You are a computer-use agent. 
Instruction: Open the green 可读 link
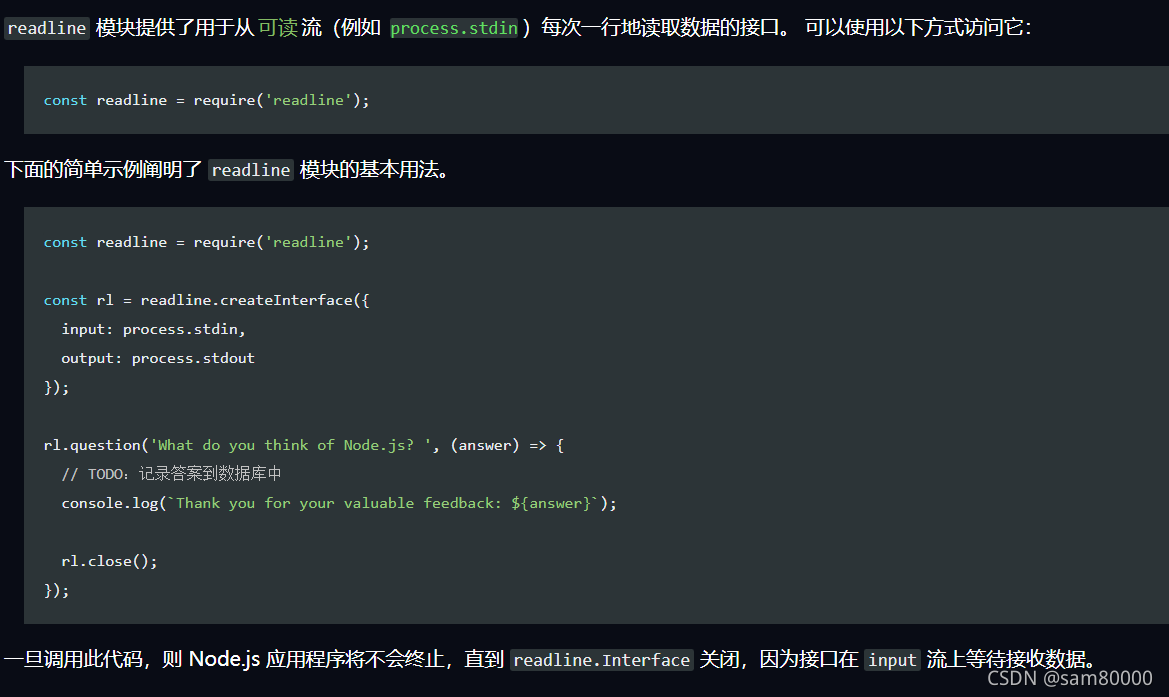click(278, 28)
